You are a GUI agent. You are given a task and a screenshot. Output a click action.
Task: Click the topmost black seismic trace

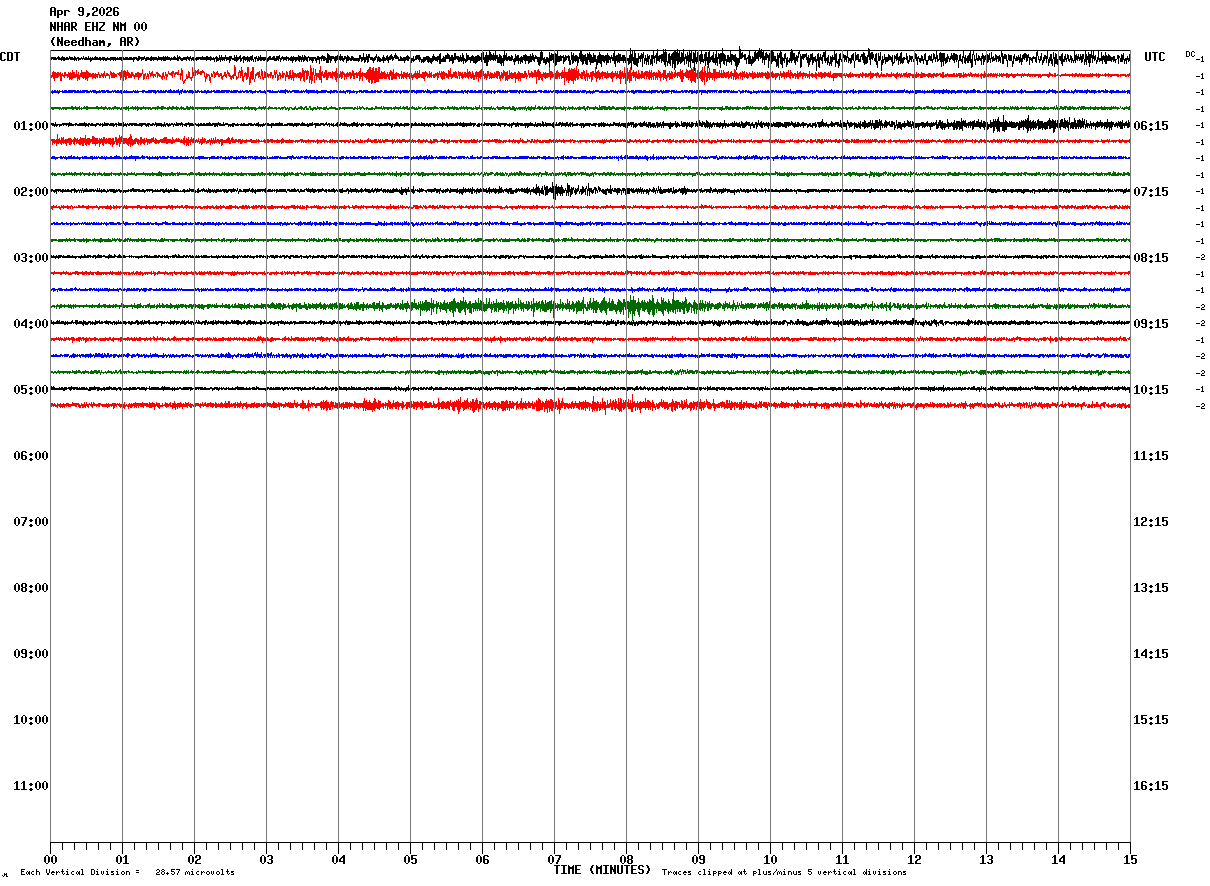(x=590, y=58)
